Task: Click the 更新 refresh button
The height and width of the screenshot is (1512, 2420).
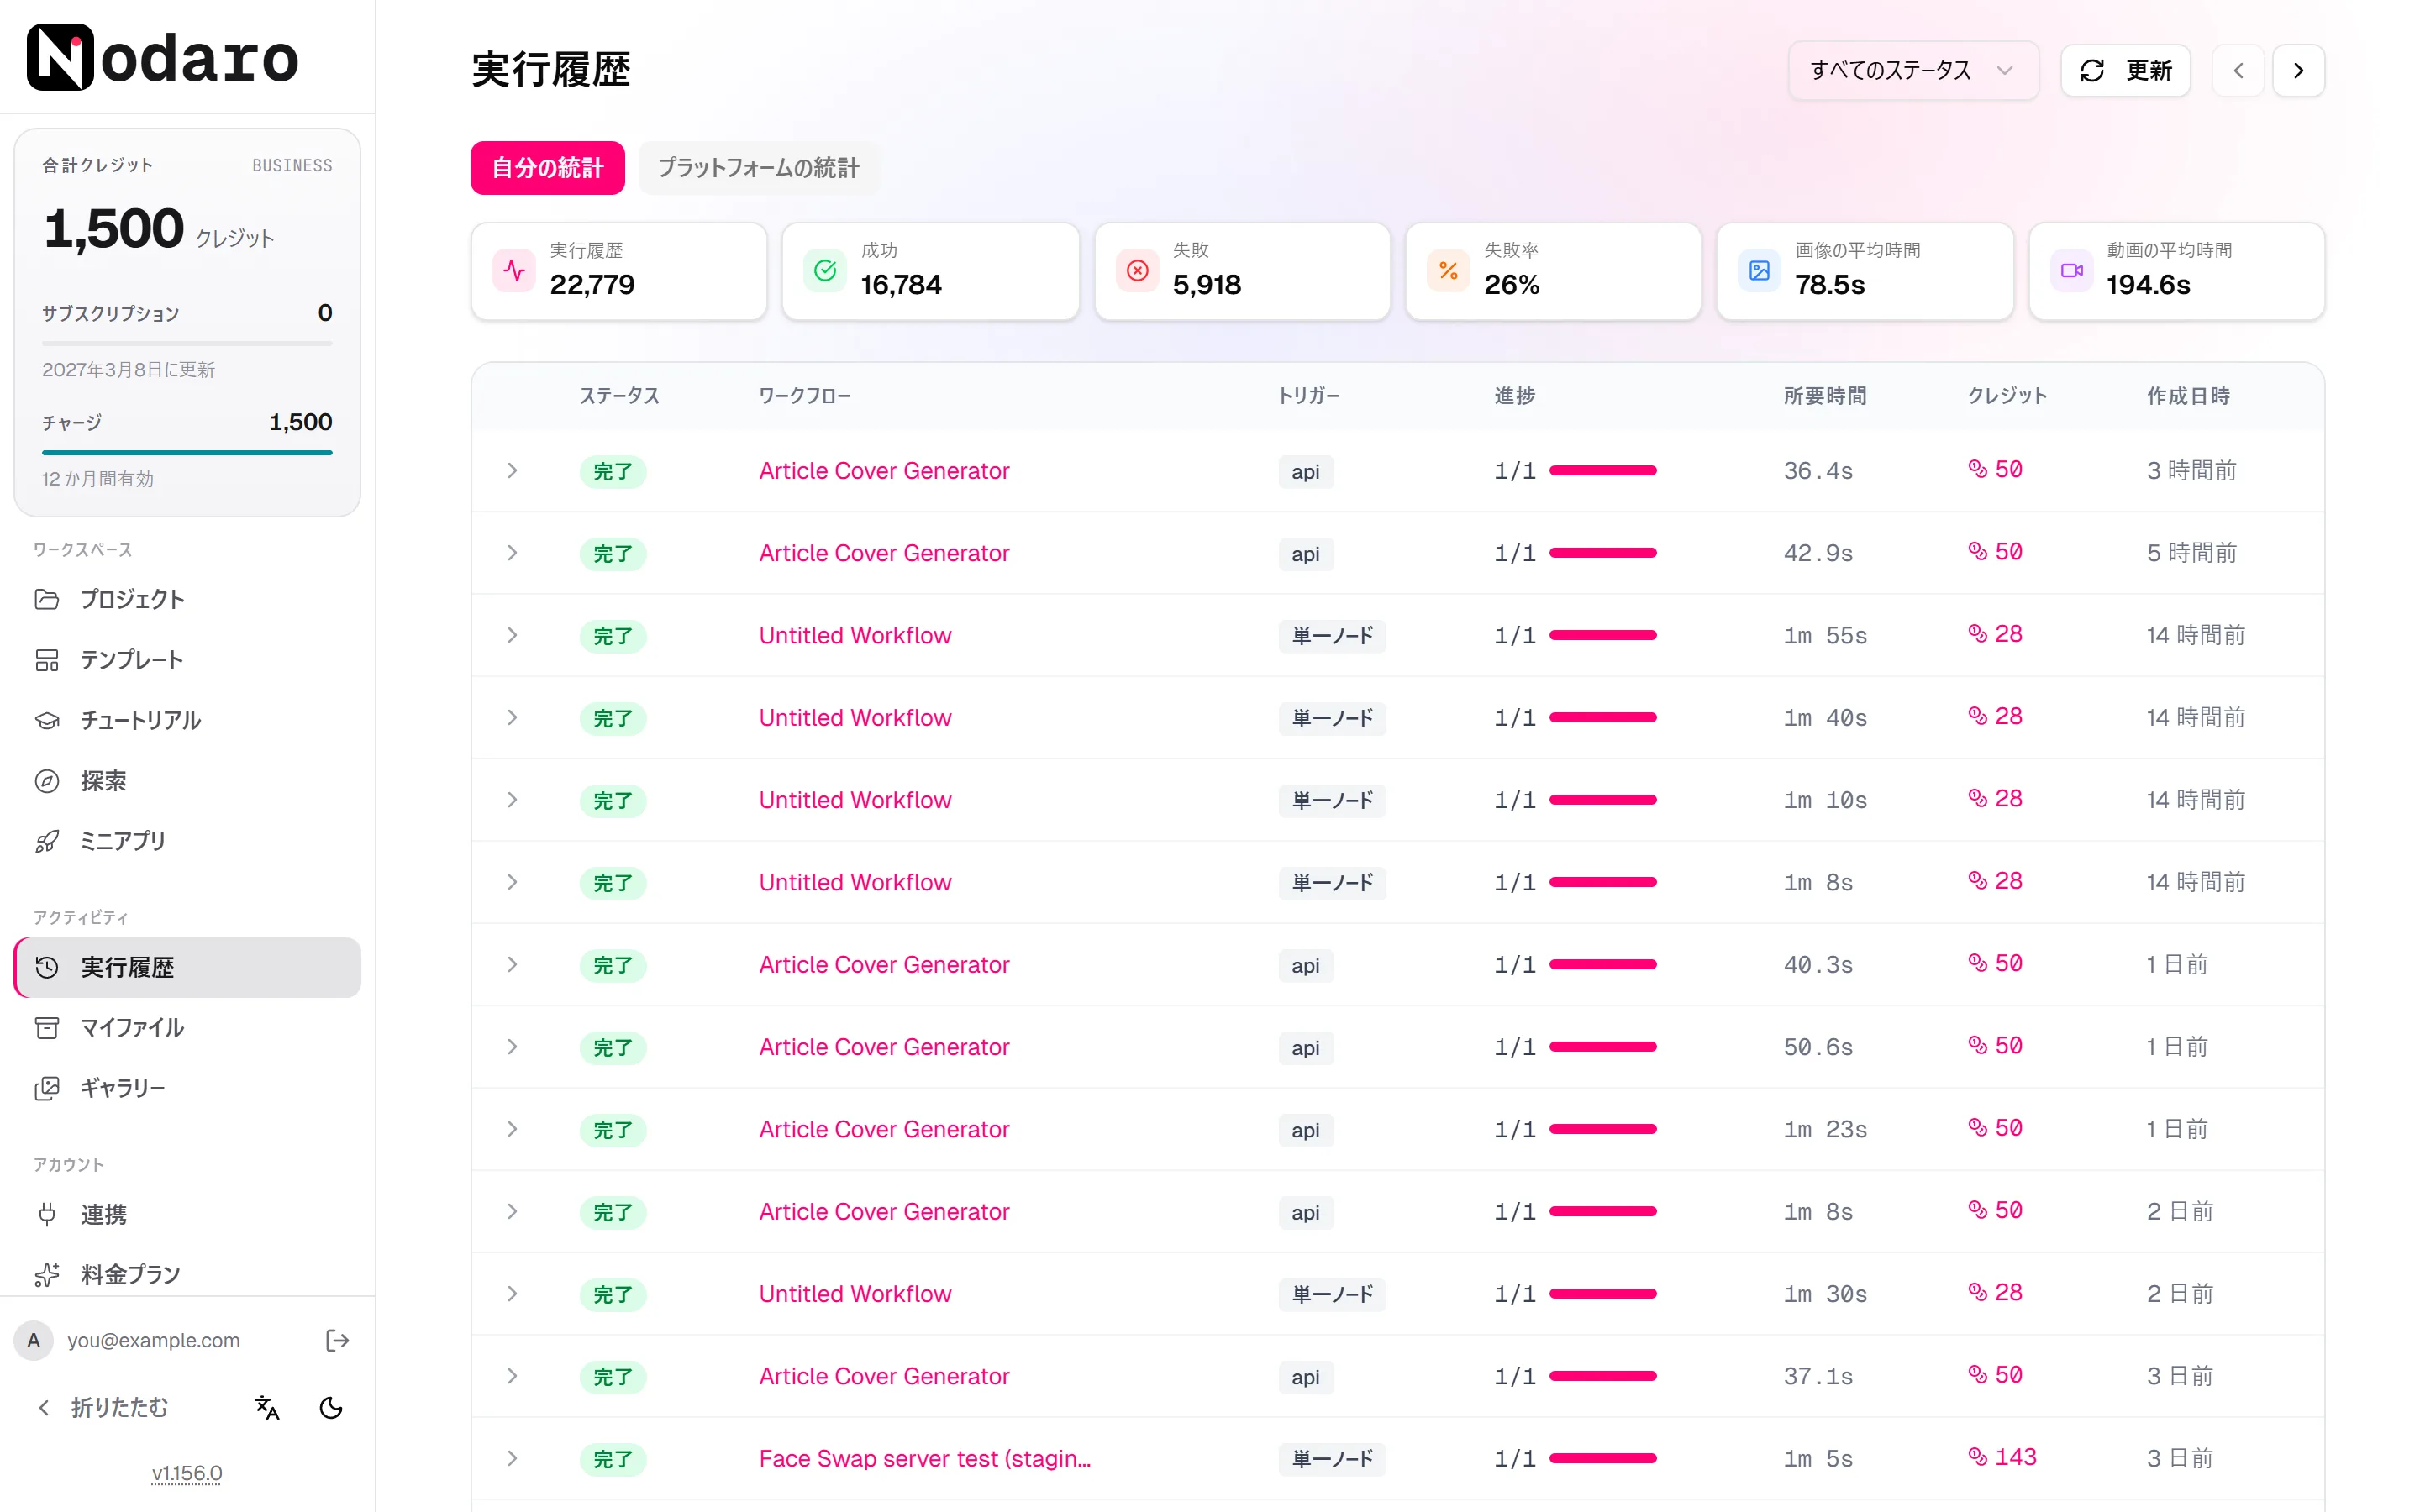Action: 2125,70
